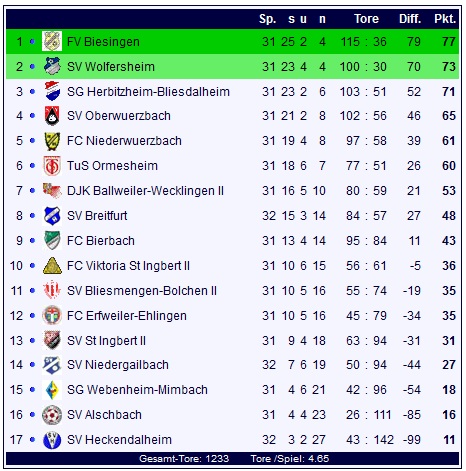Click the SV Alschbach football emblem
This screenshot has width=466, height=471.
[x=52, y=415]
